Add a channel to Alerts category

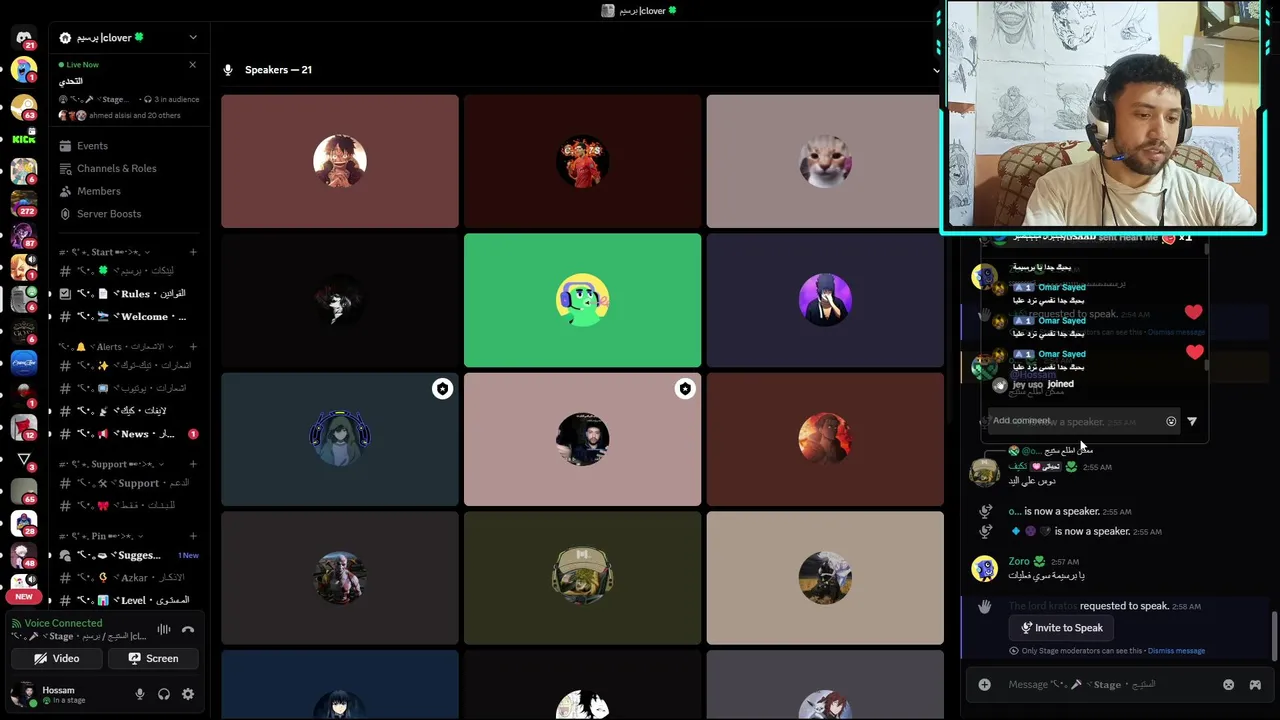tap(193, 347)
